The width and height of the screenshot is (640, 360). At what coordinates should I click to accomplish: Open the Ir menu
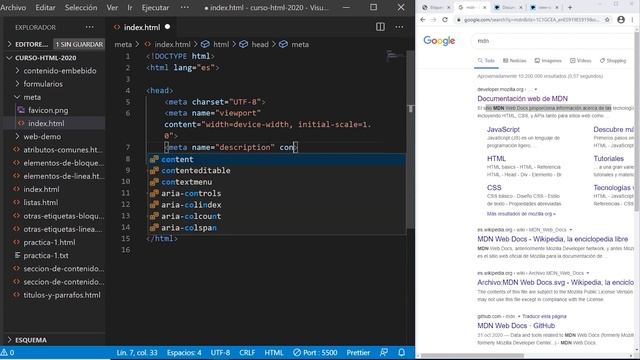coord(130,7)
